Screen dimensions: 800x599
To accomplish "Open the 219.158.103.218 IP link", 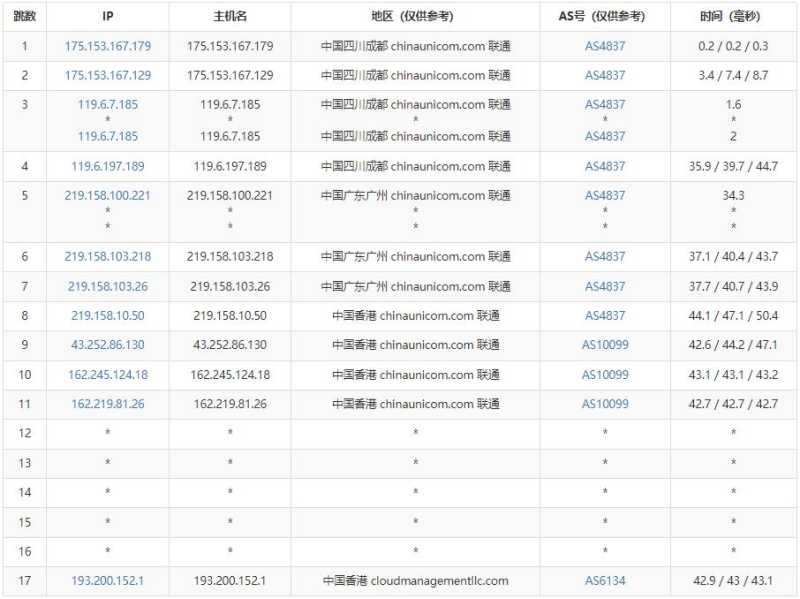I will click(108, 256).
